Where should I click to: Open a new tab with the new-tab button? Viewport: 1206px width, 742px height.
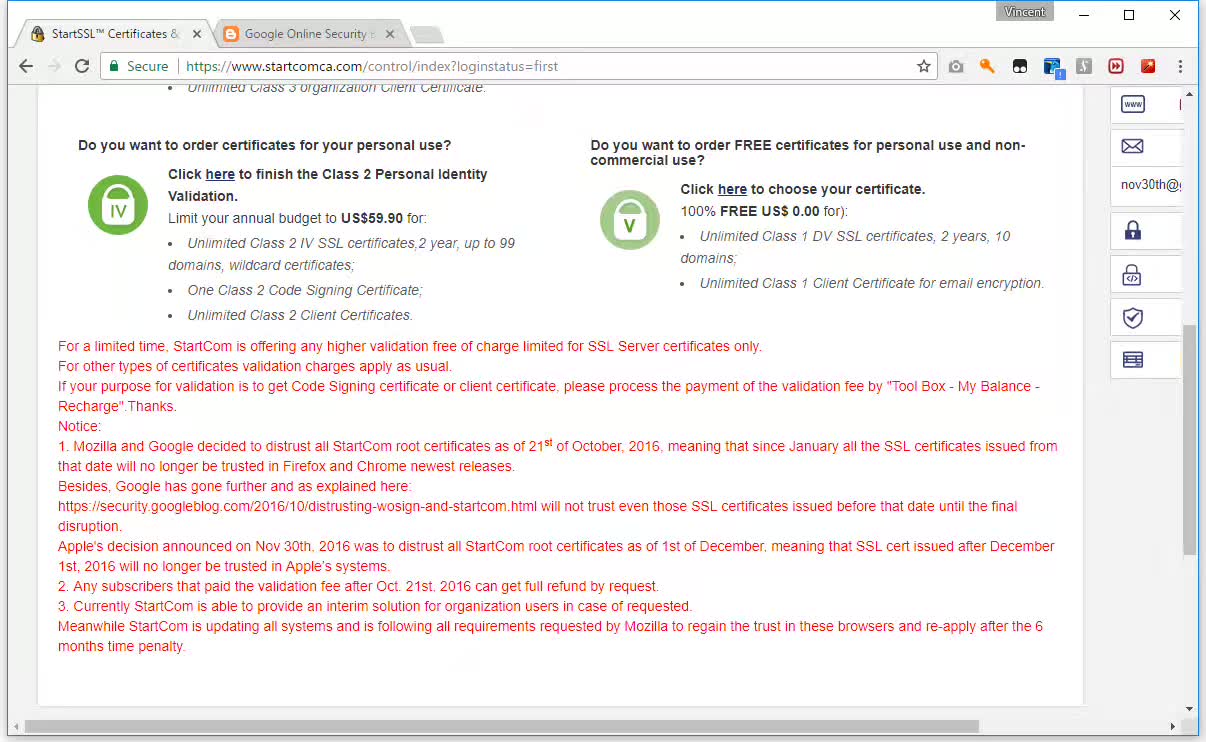pos(427,35)
